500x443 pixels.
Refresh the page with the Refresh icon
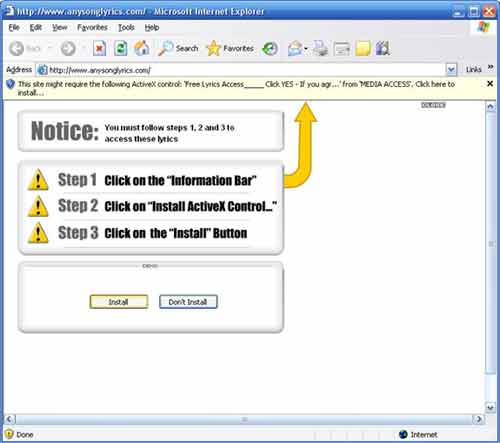tap(120, 49)
